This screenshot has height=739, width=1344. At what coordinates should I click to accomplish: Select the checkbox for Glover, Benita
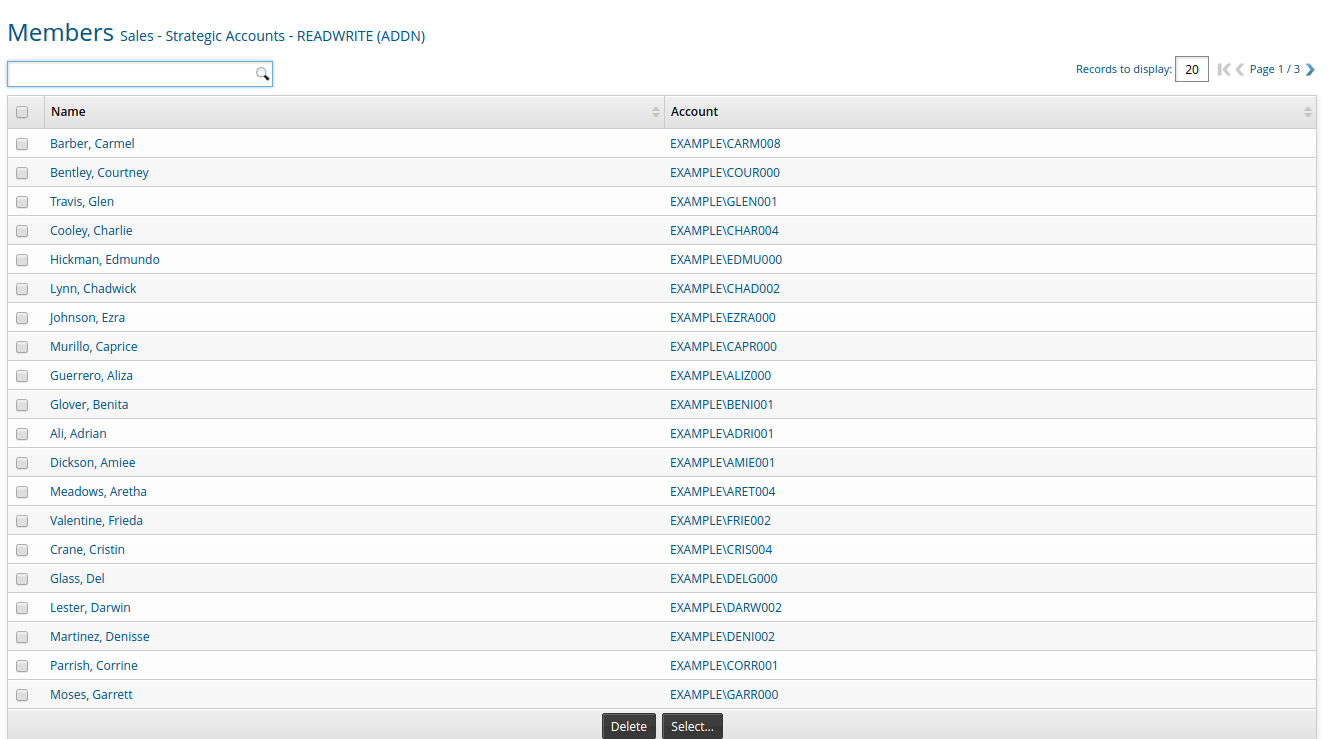point(22,405)
